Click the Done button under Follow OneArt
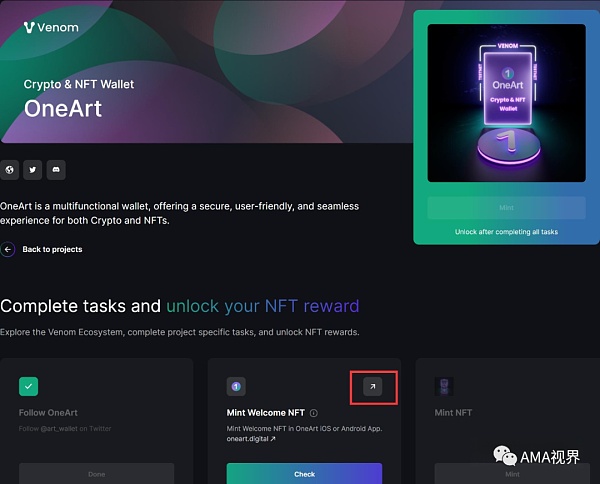The width and height of the screenshot is (600, 484). coord(96,474)
